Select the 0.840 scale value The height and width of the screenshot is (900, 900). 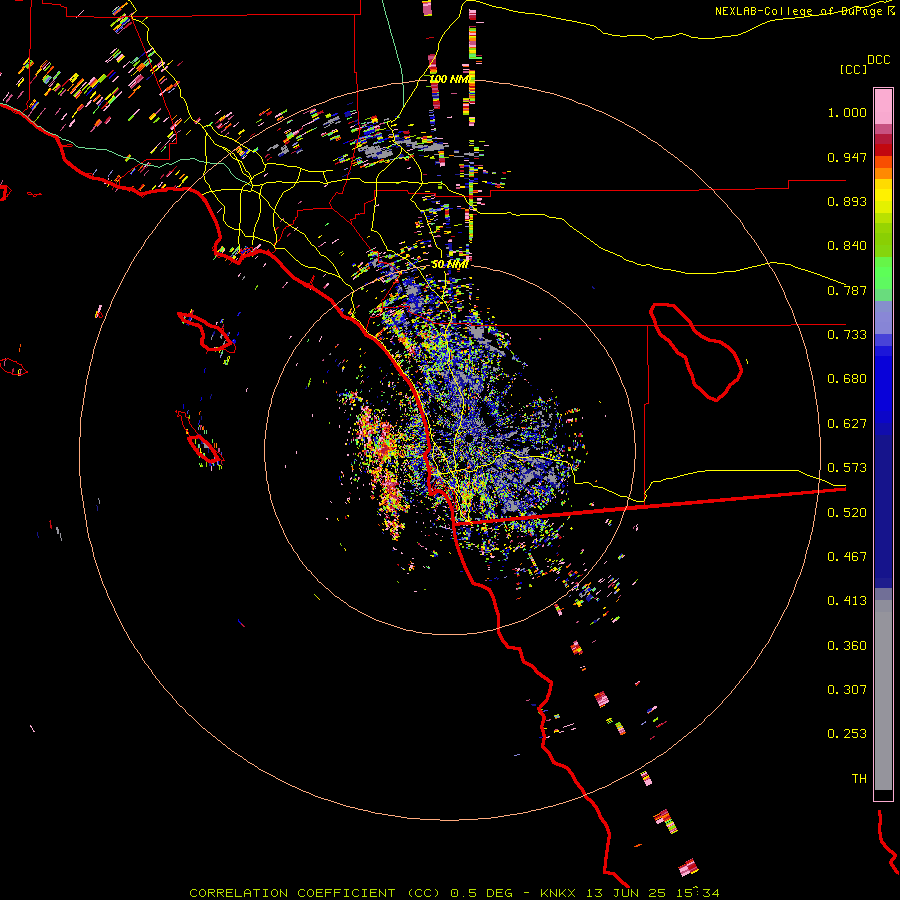847,246
